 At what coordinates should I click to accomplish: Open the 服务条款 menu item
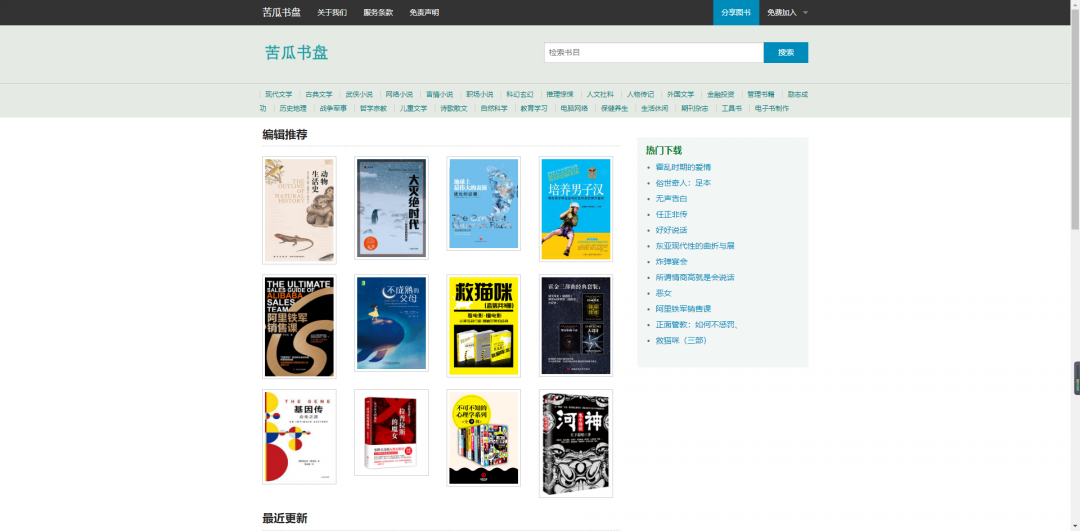[x=378, y=12]
